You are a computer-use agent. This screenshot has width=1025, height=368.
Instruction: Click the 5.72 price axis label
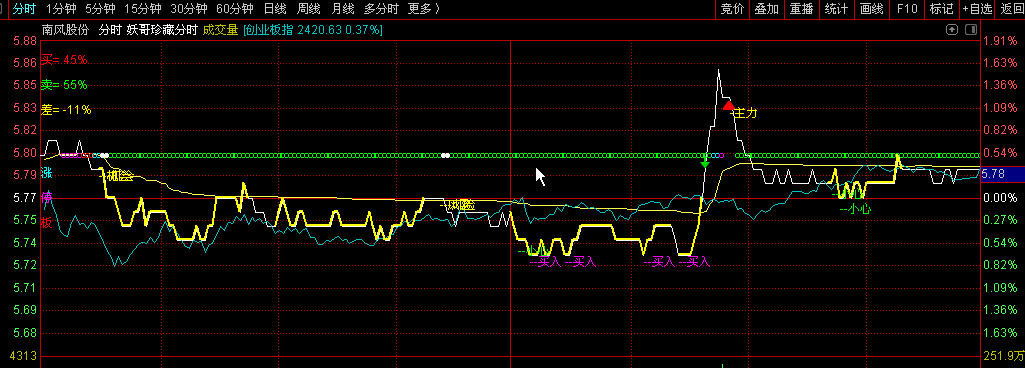(x=25, y=265)
